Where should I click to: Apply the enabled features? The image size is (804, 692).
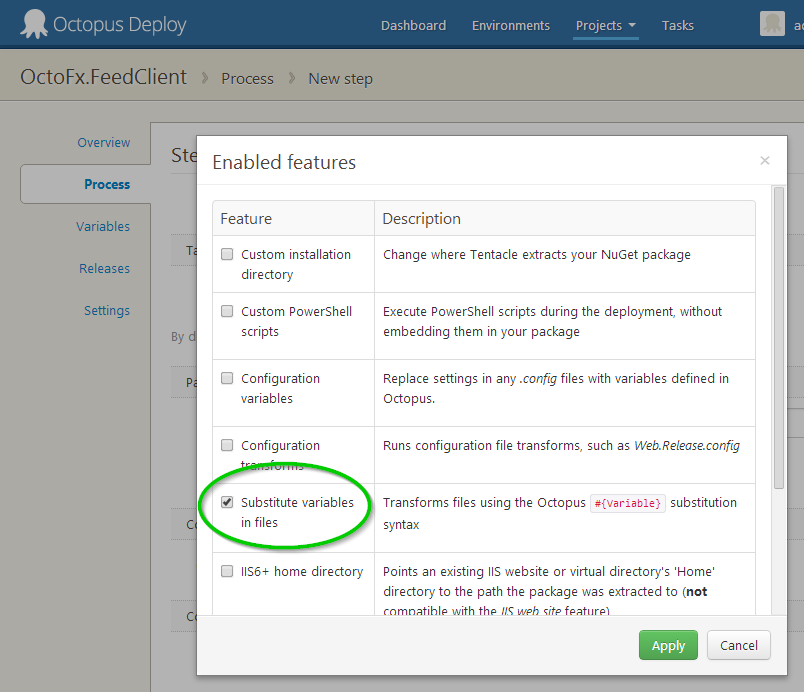coord(668,645)
